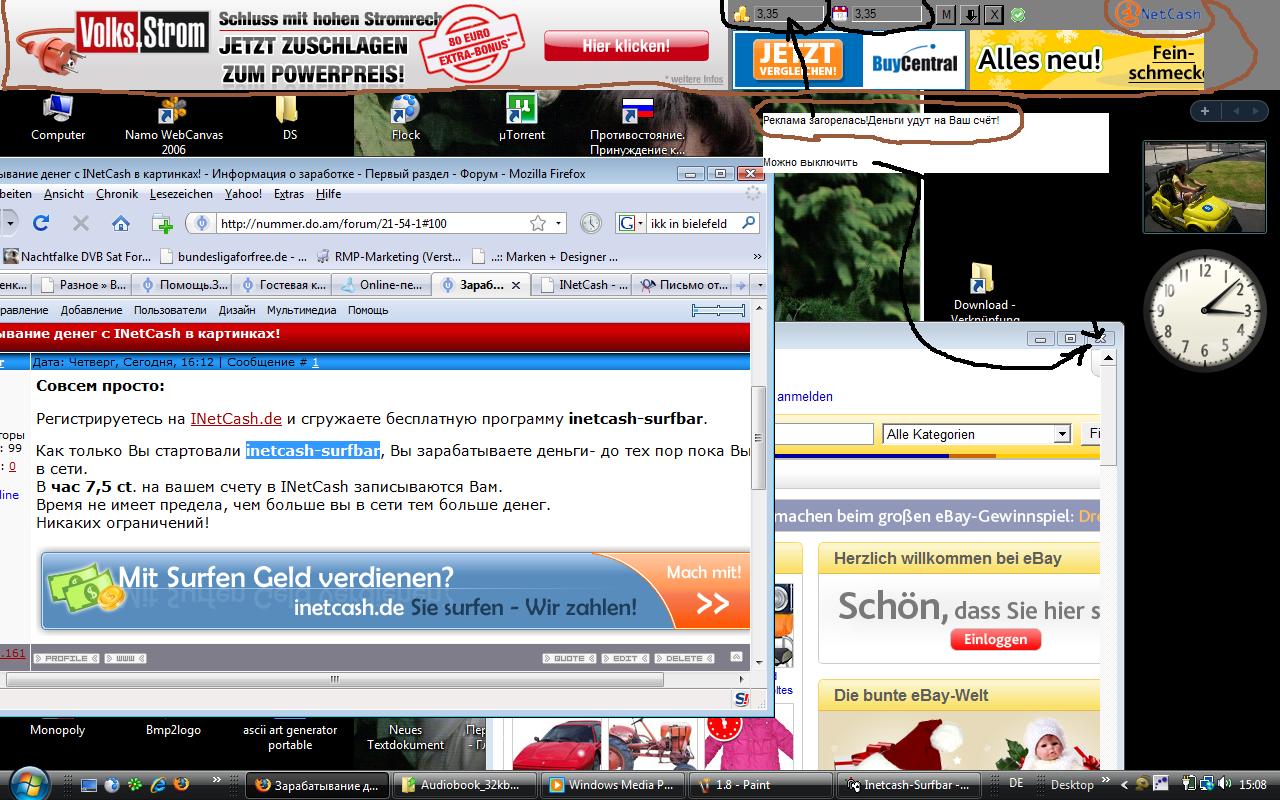Open the Windows Media P... taskbar button
Screen dimensions: 1280x800
(x=613, y=785)
